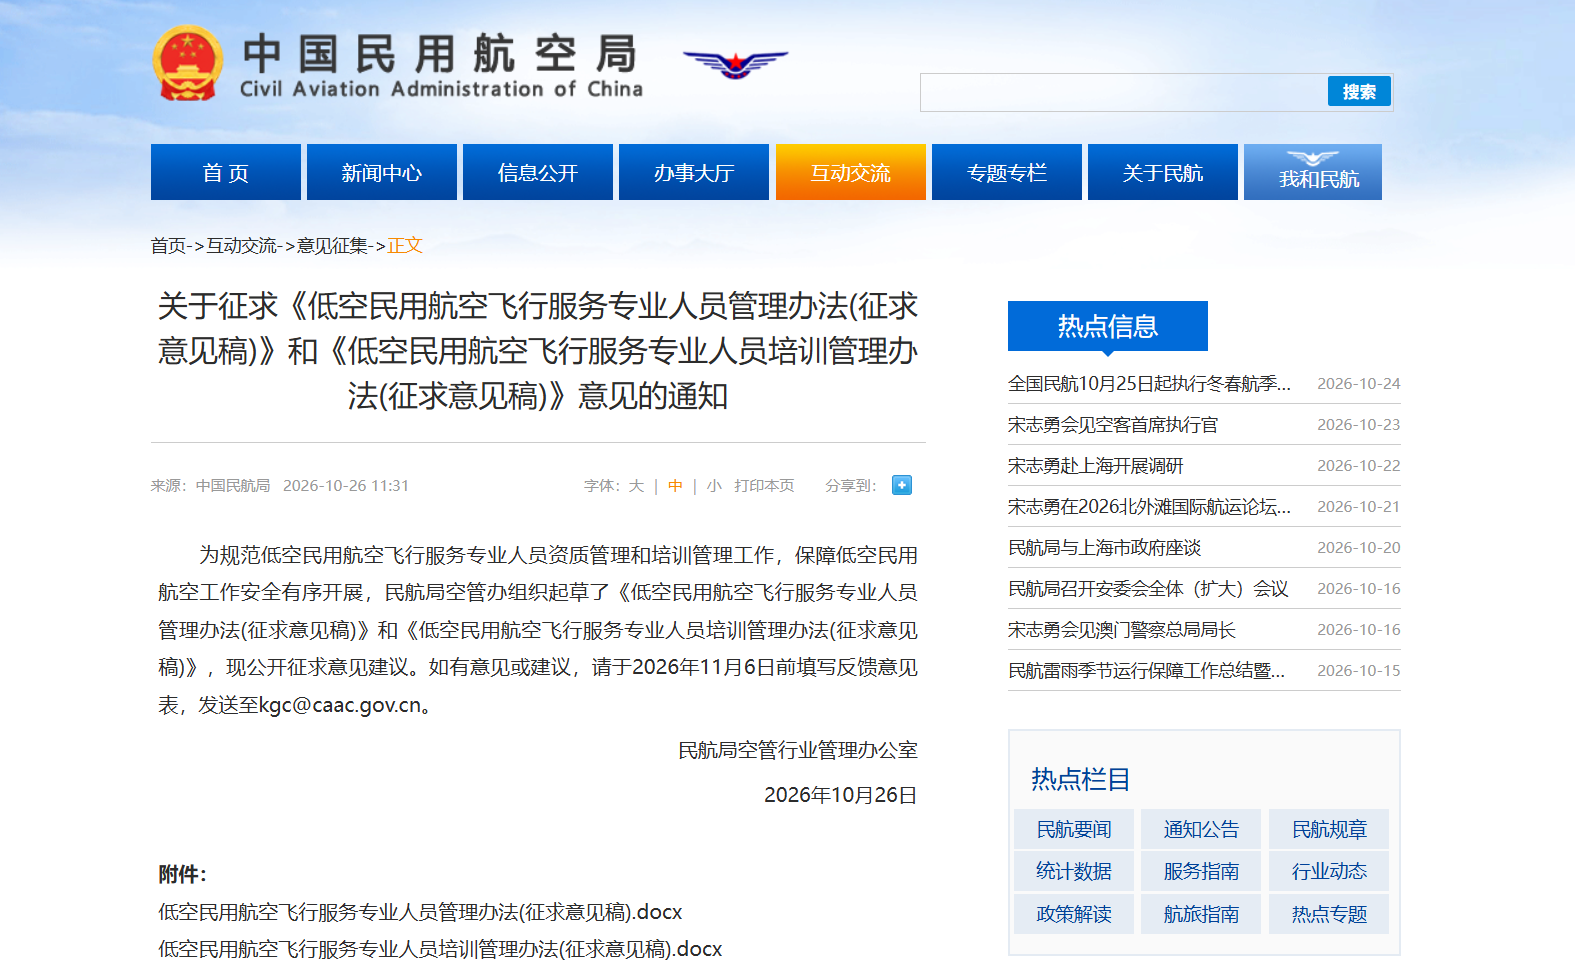Open the 通知公告 hot column
This screenshot has width=1575, height=966.
point(1201,829)
